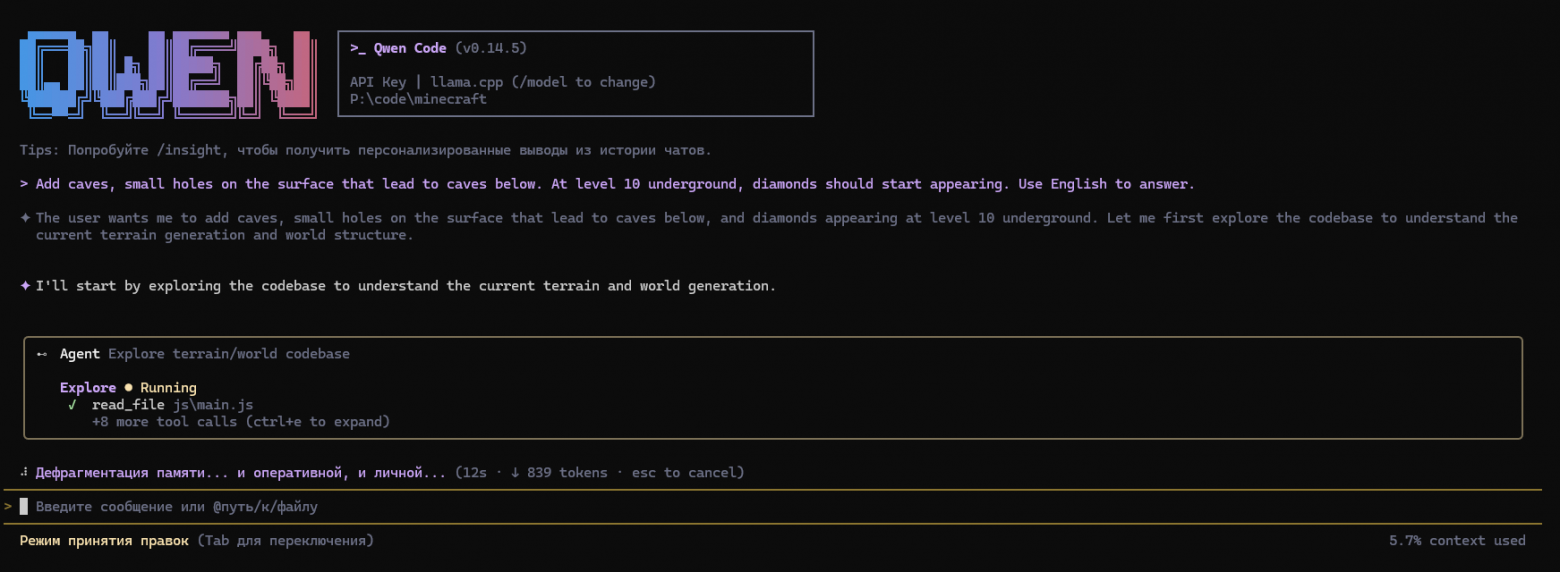The image size is (1560, 572).
Task: Expand the +8 more tool calls line
Action: 240,422
